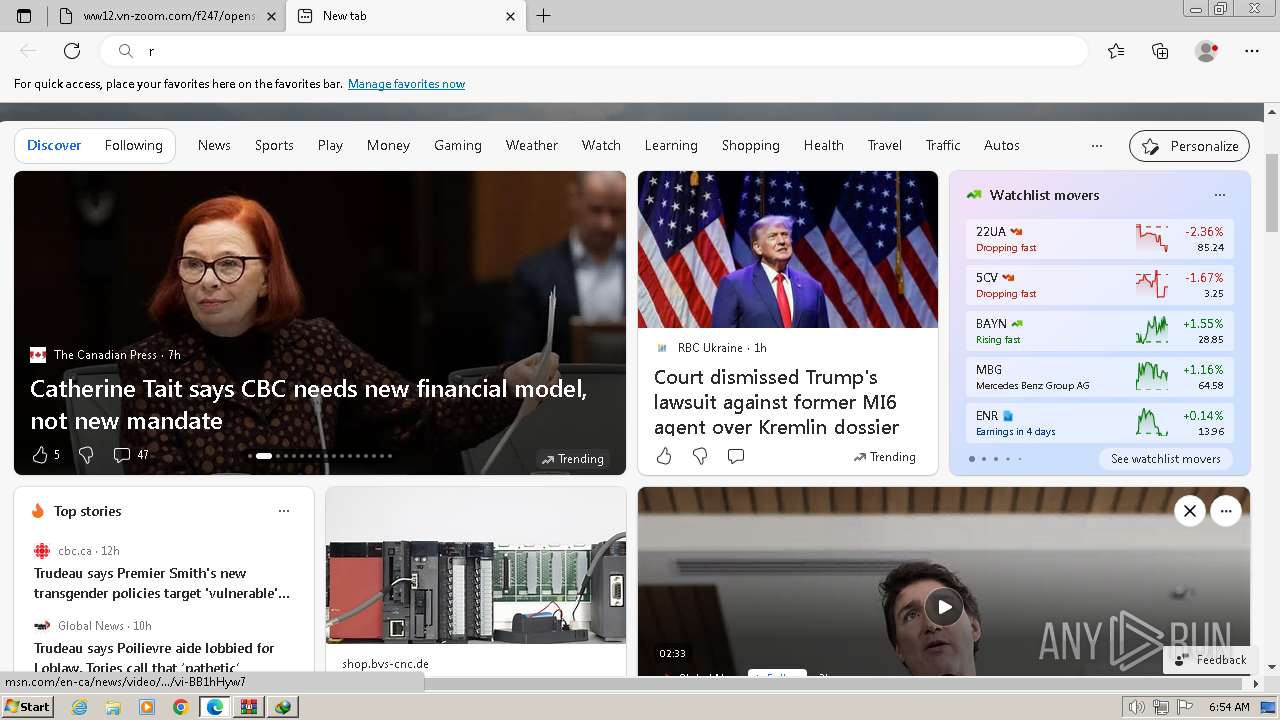Open Court dismissed Trump's lawsuit headline
The width and height of the screenshot is (1280, 720).
(777, 402)
